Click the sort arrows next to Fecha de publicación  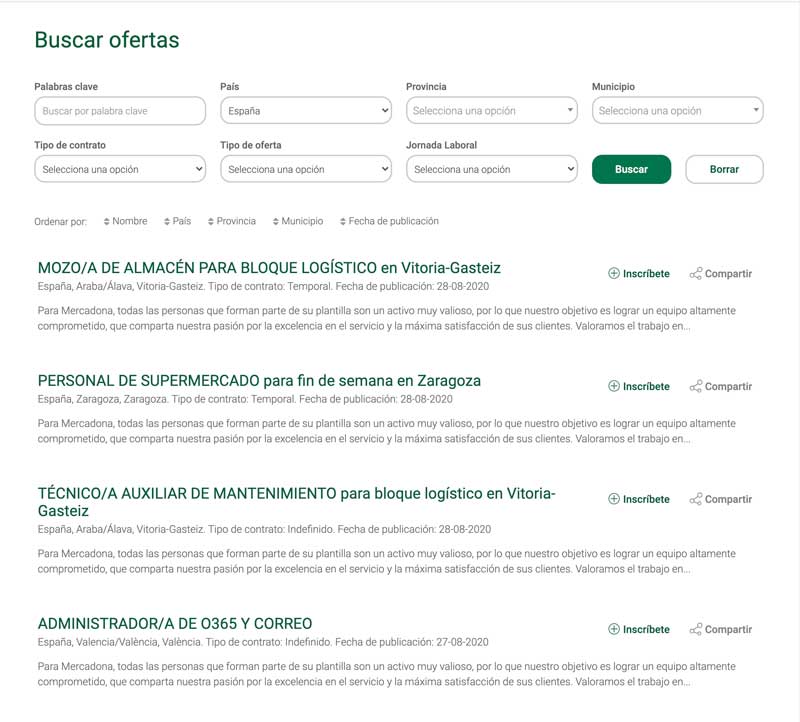(343, 221)
